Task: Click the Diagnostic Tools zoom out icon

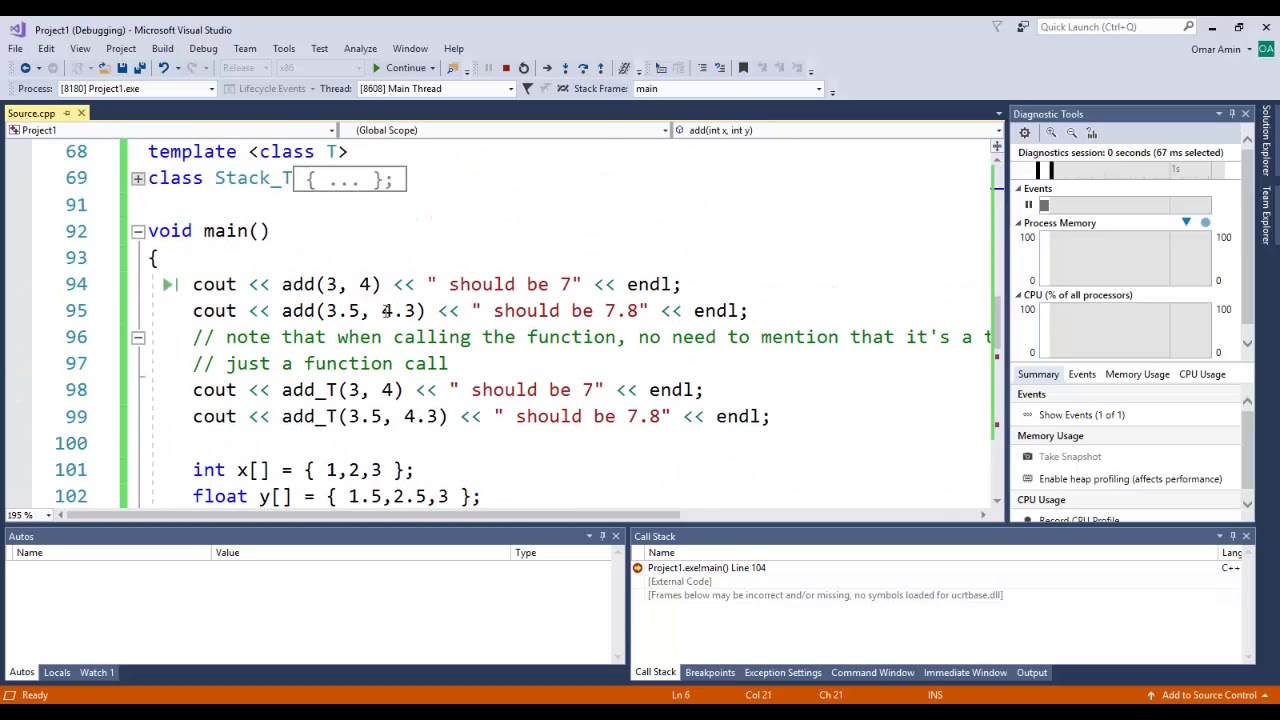Action: coord(1071,133)
